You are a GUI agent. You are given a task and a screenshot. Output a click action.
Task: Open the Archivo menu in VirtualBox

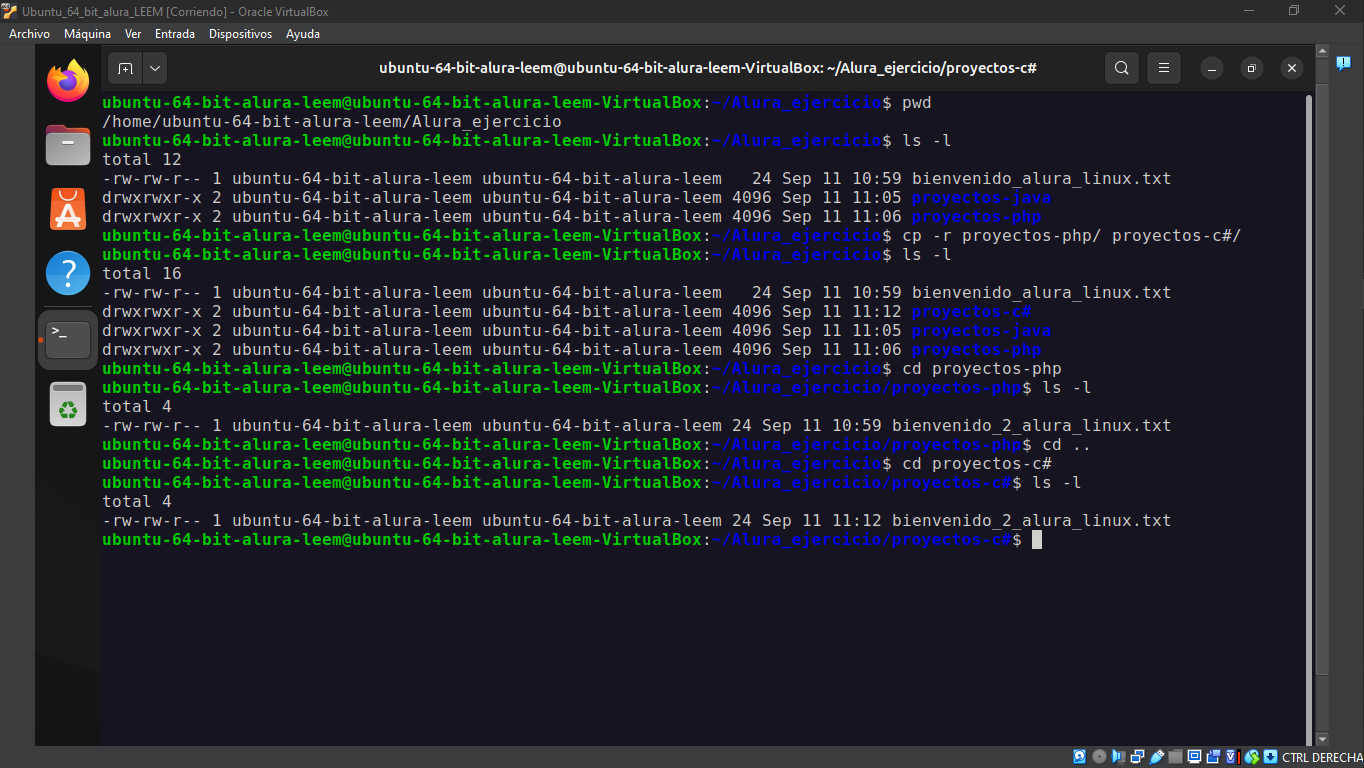point(29,33)
